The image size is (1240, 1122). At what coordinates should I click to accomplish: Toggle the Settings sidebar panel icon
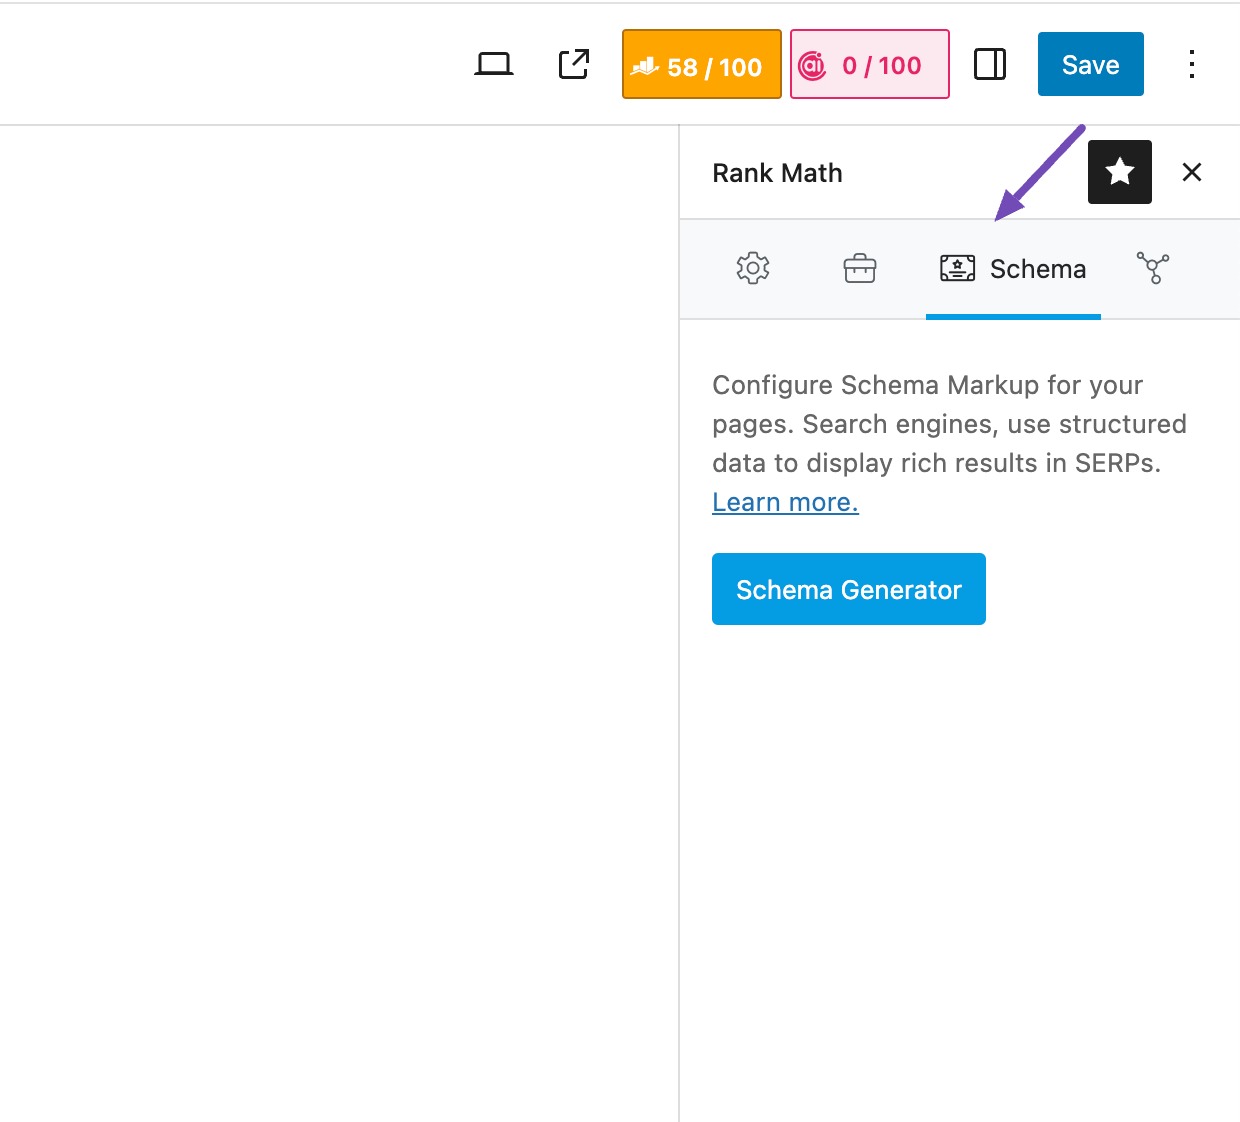coord(990,65)
